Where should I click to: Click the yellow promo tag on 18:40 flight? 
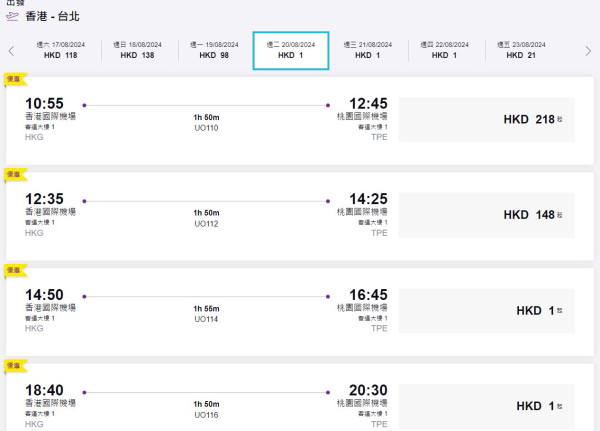click(x=15, y=366)
